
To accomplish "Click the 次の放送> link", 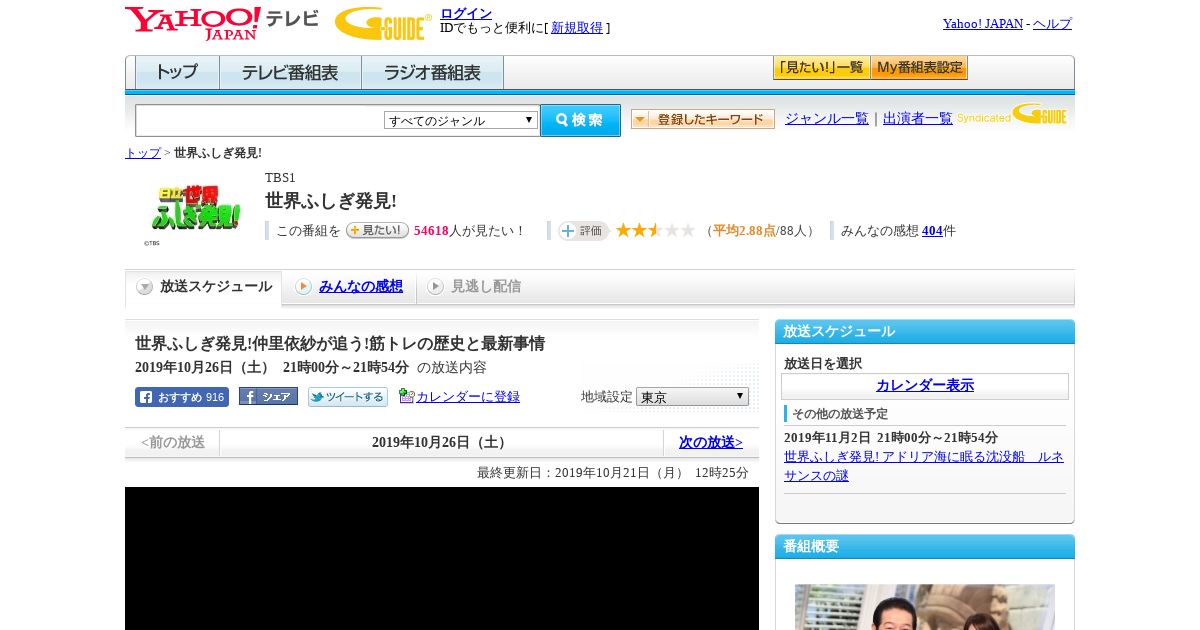I will [711, 442].
